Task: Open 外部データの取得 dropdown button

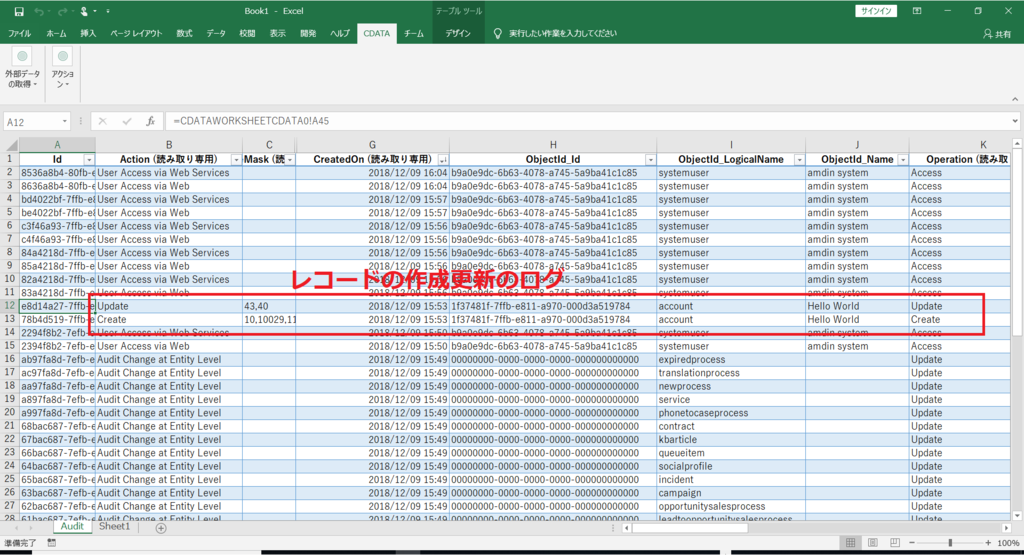Action: [22, 69]
